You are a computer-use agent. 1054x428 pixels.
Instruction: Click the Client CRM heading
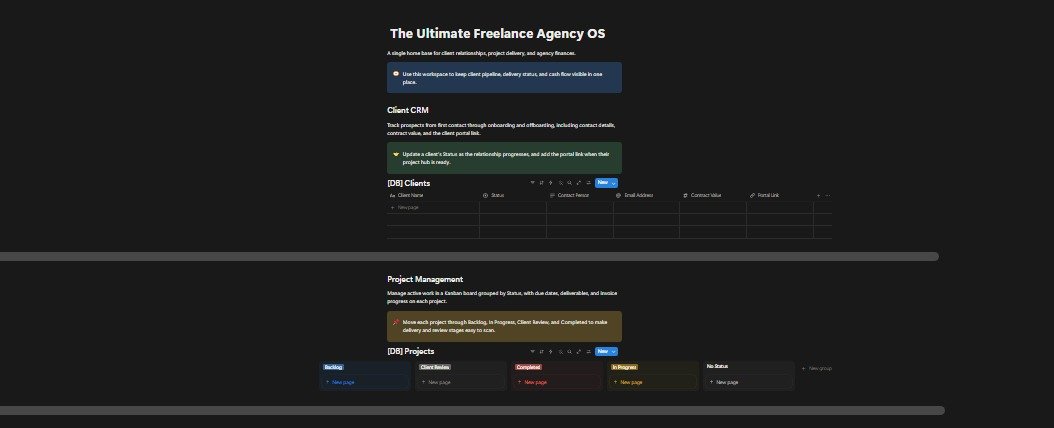pyautogui.click(x=407, y=110)
